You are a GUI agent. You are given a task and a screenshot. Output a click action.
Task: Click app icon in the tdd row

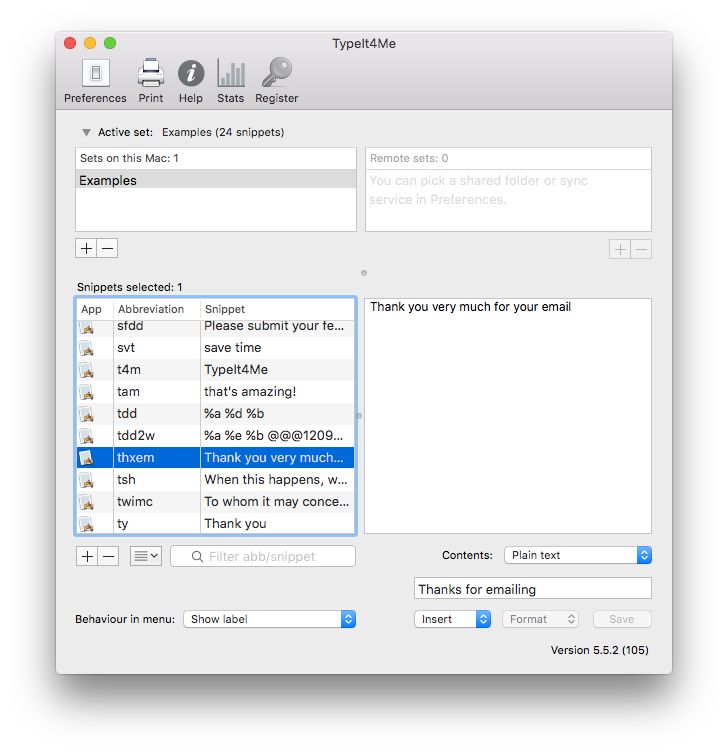click(87, 414)
